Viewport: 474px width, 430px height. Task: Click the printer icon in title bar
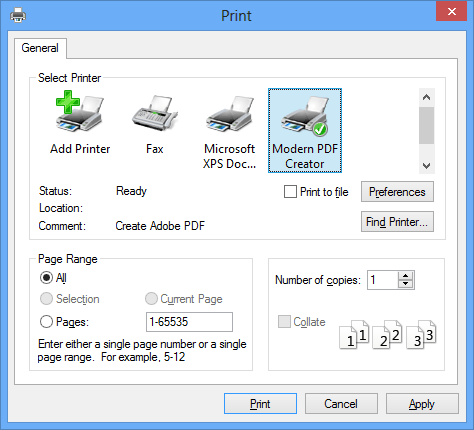pyautogui.click(x=18, y=15)
